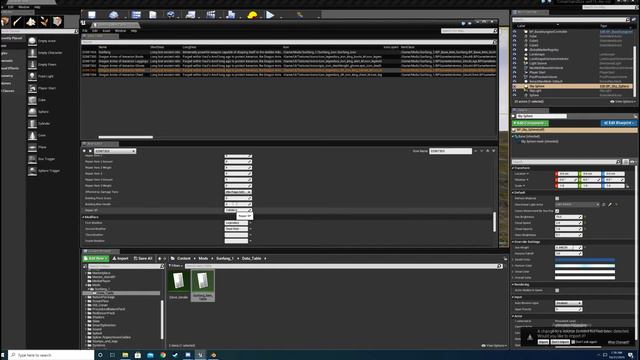Click the blue Edit Blueprint button

[618, 123]
